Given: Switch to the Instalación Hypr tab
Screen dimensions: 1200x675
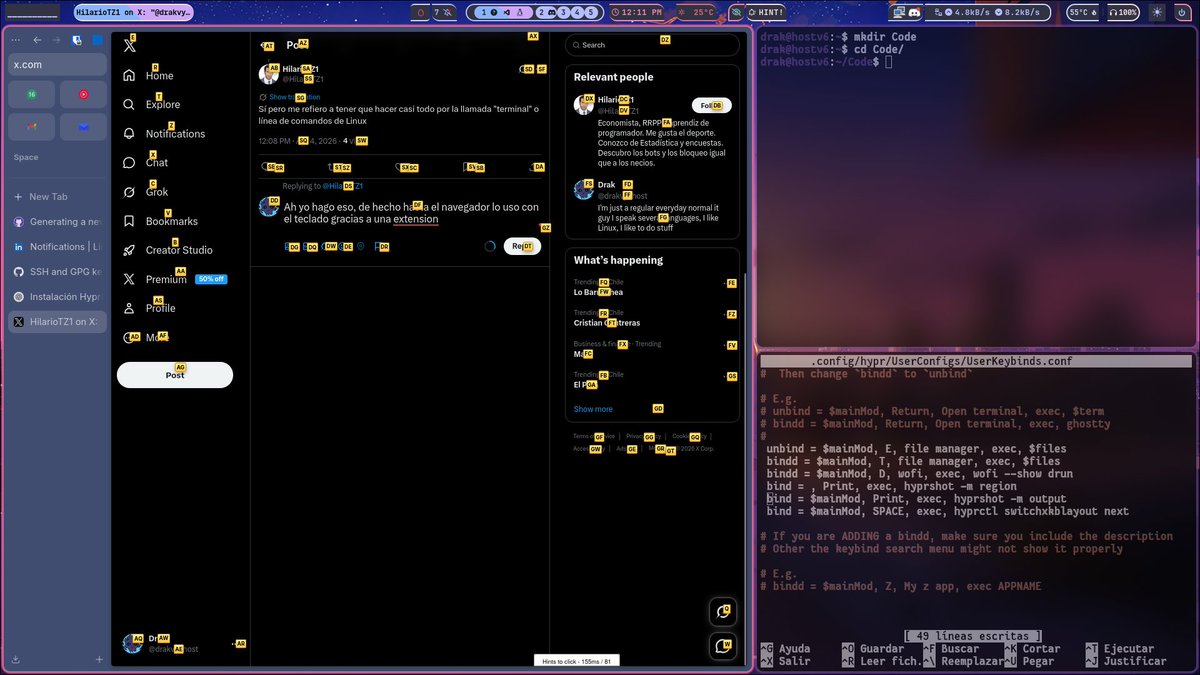Looking at the screenshot, I should (x=57, y=297).
